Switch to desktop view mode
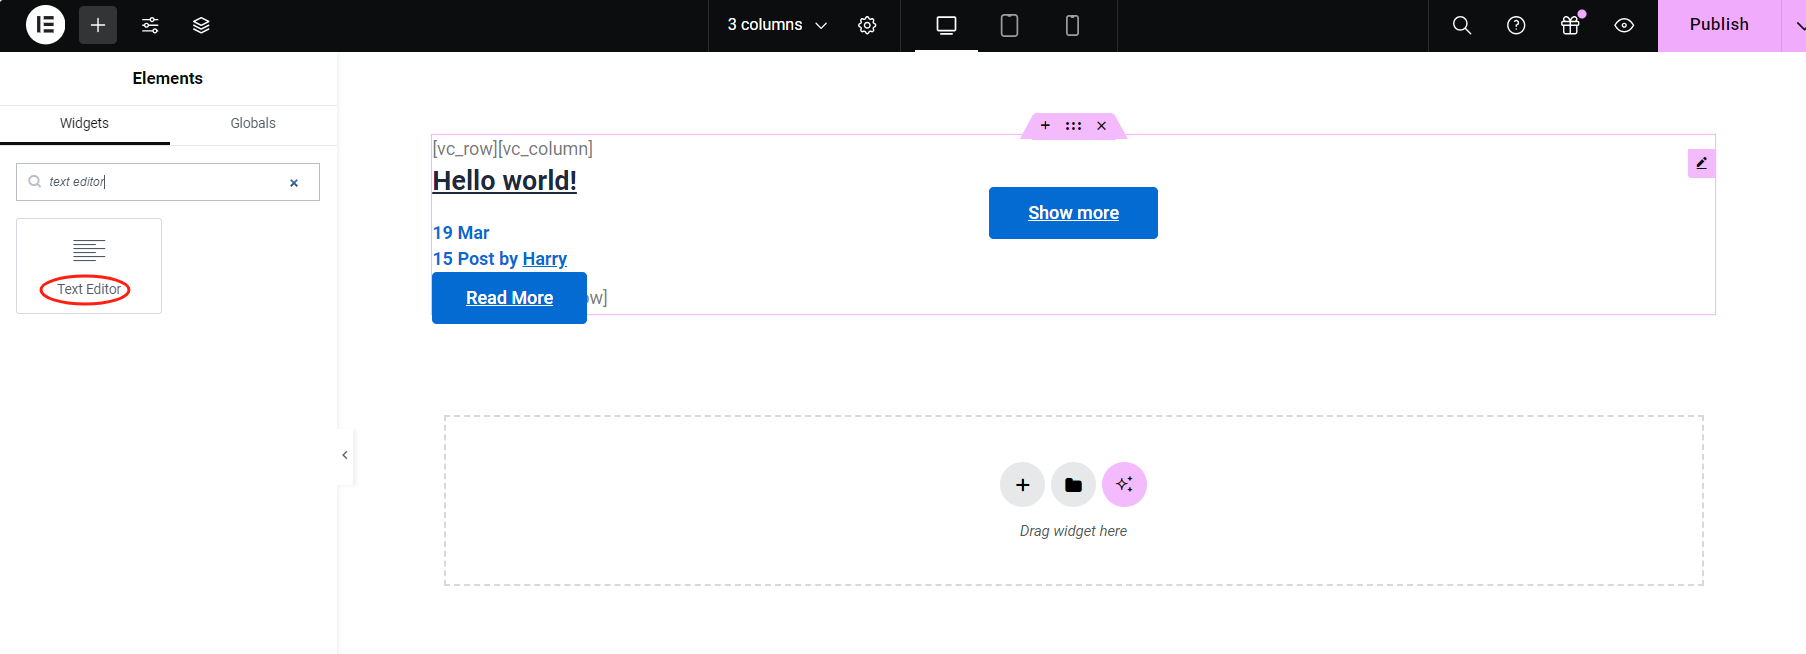The width and height of the screenshot is (1806, 654). coord(946,25)
